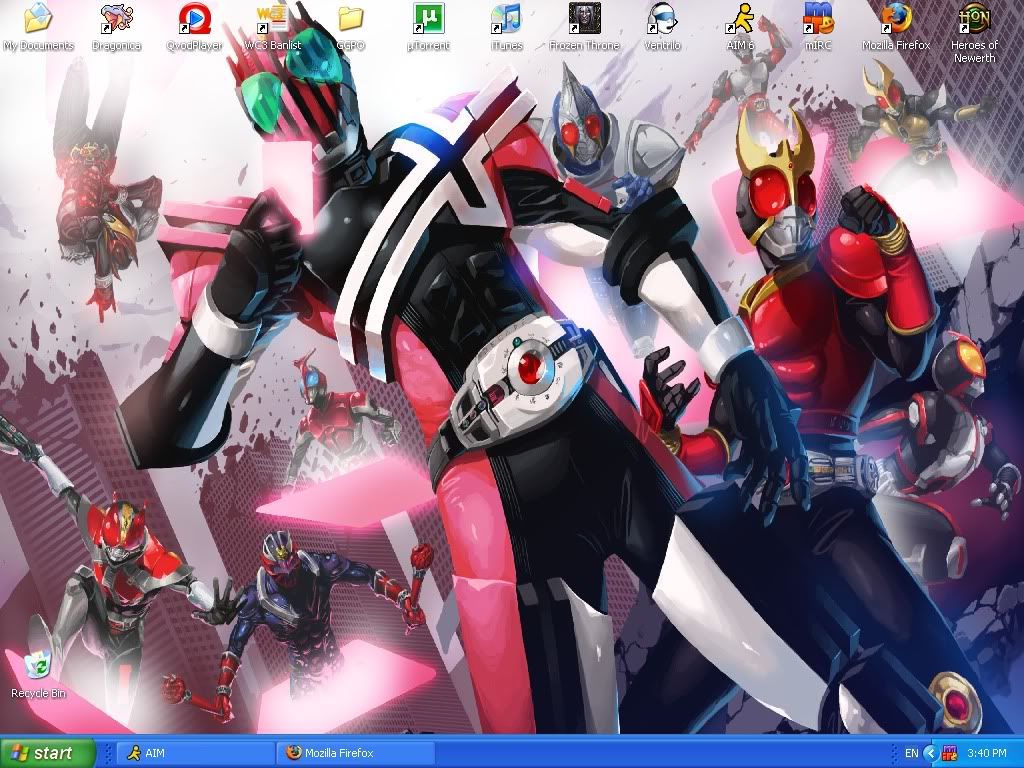The height and width of the screenshot is (768, 1024).
Task: Click the mIRC icon in the system tray
Action: [950, 753]
